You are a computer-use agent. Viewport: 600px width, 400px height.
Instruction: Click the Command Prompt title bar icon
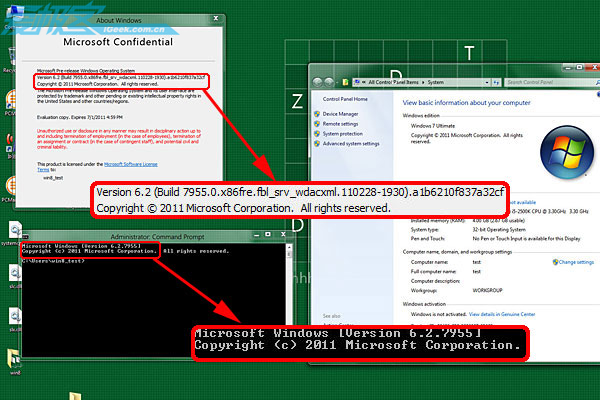pyautogui.click(x=26, y=237)
